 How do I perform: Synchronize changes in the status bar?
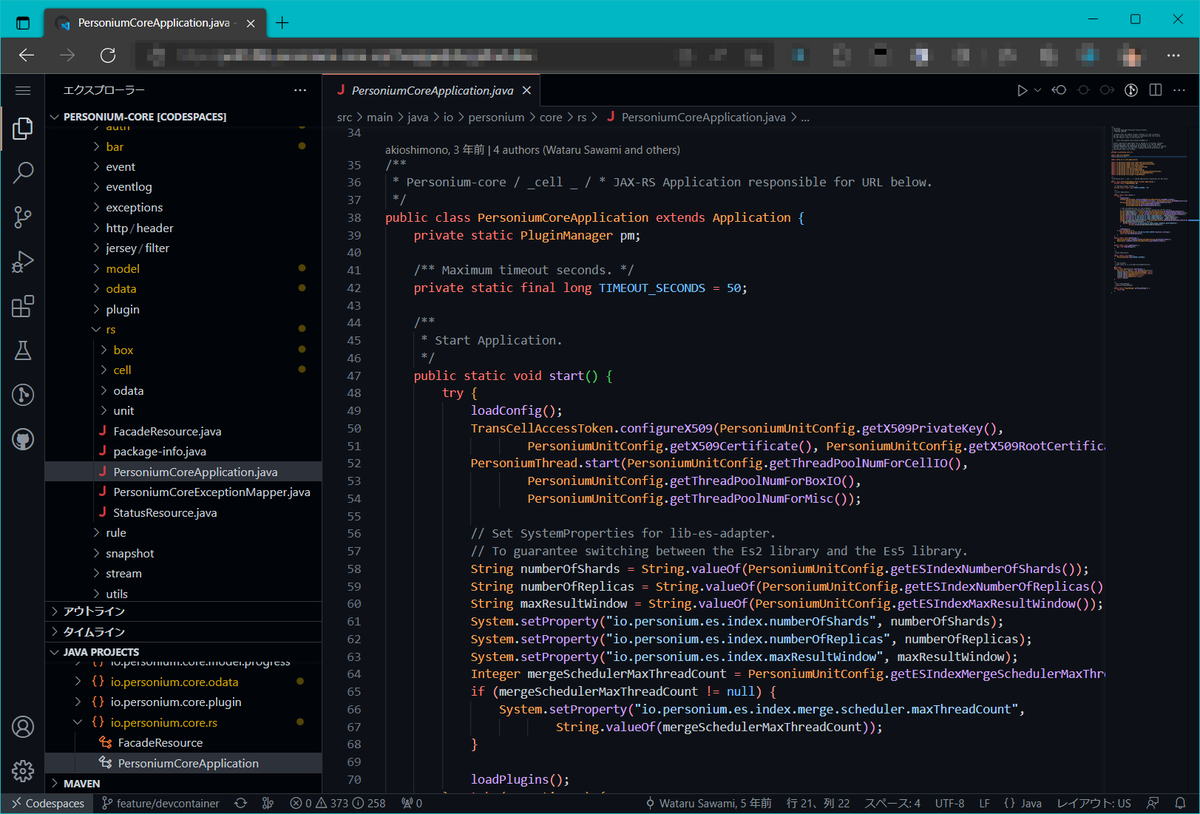click(241, 803)
